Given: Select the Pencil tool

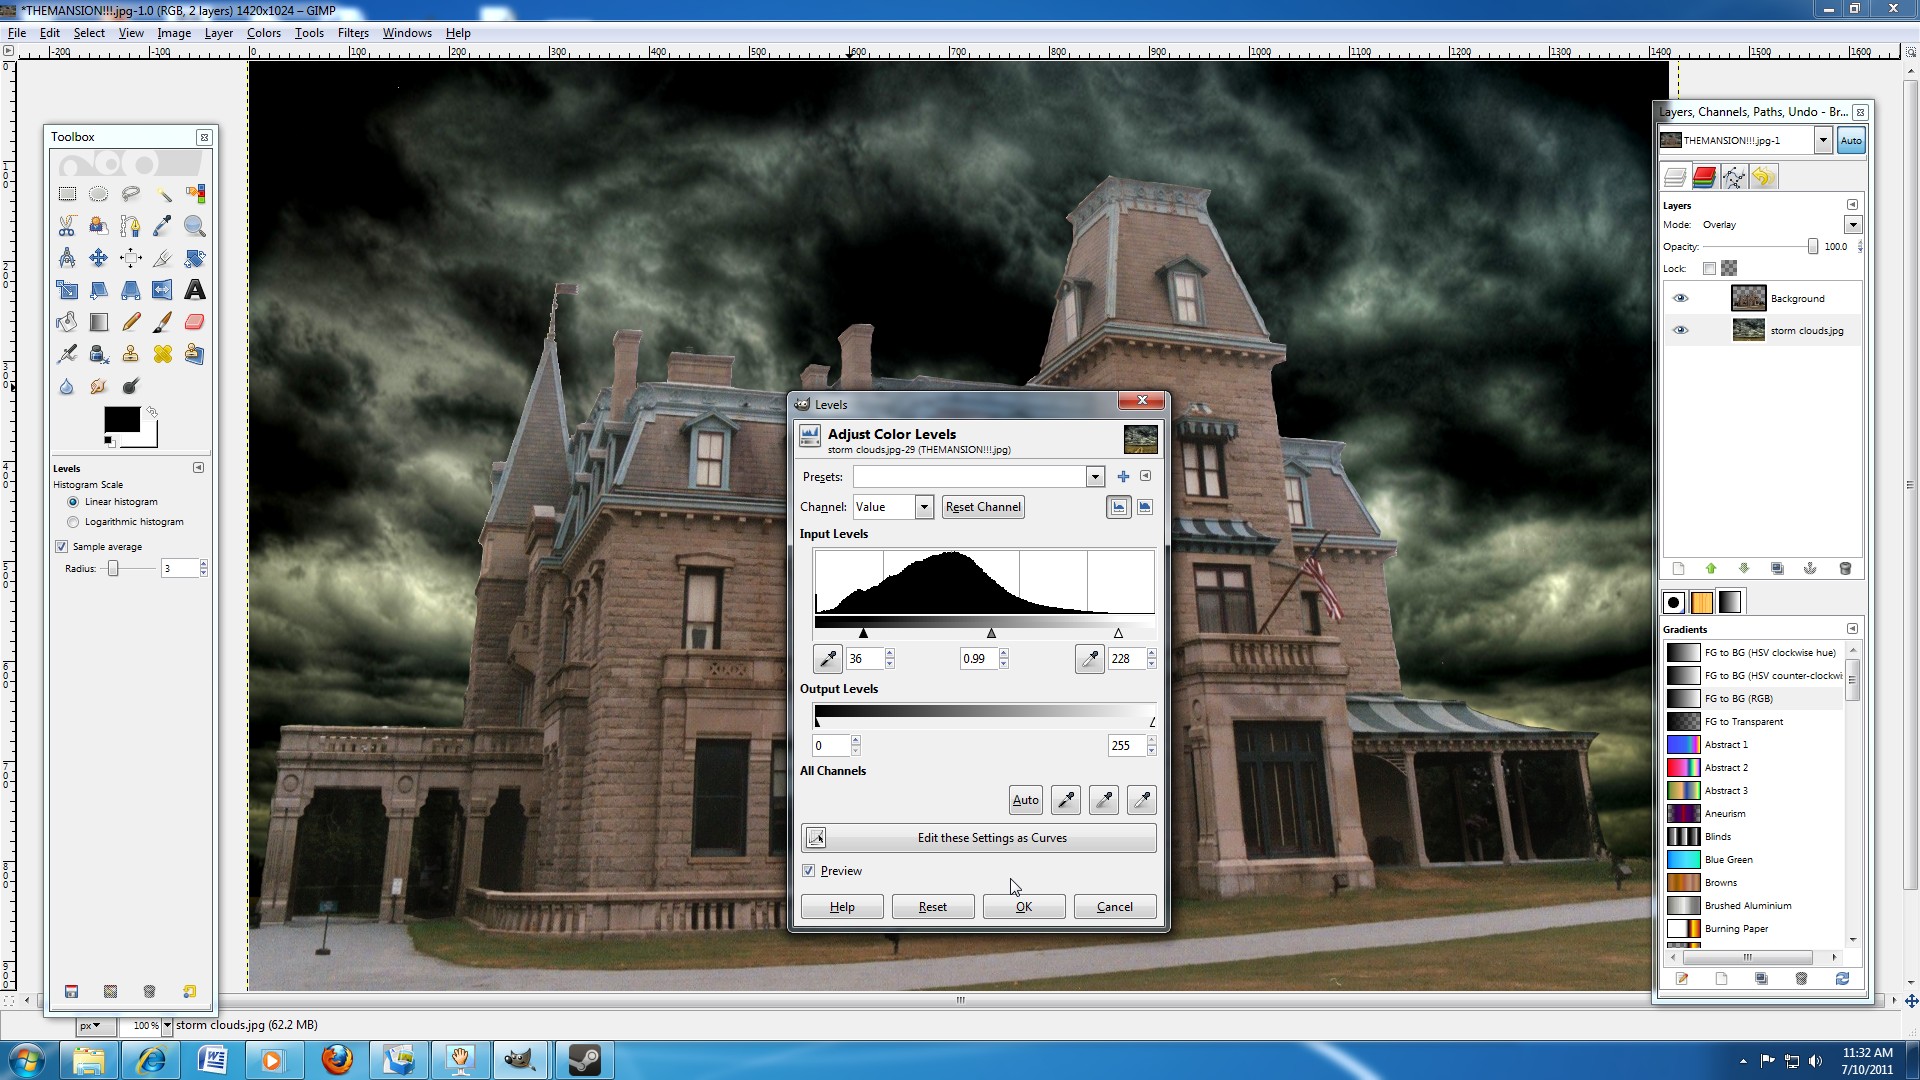Looking at the screenshot, I should tap(131, 322).
